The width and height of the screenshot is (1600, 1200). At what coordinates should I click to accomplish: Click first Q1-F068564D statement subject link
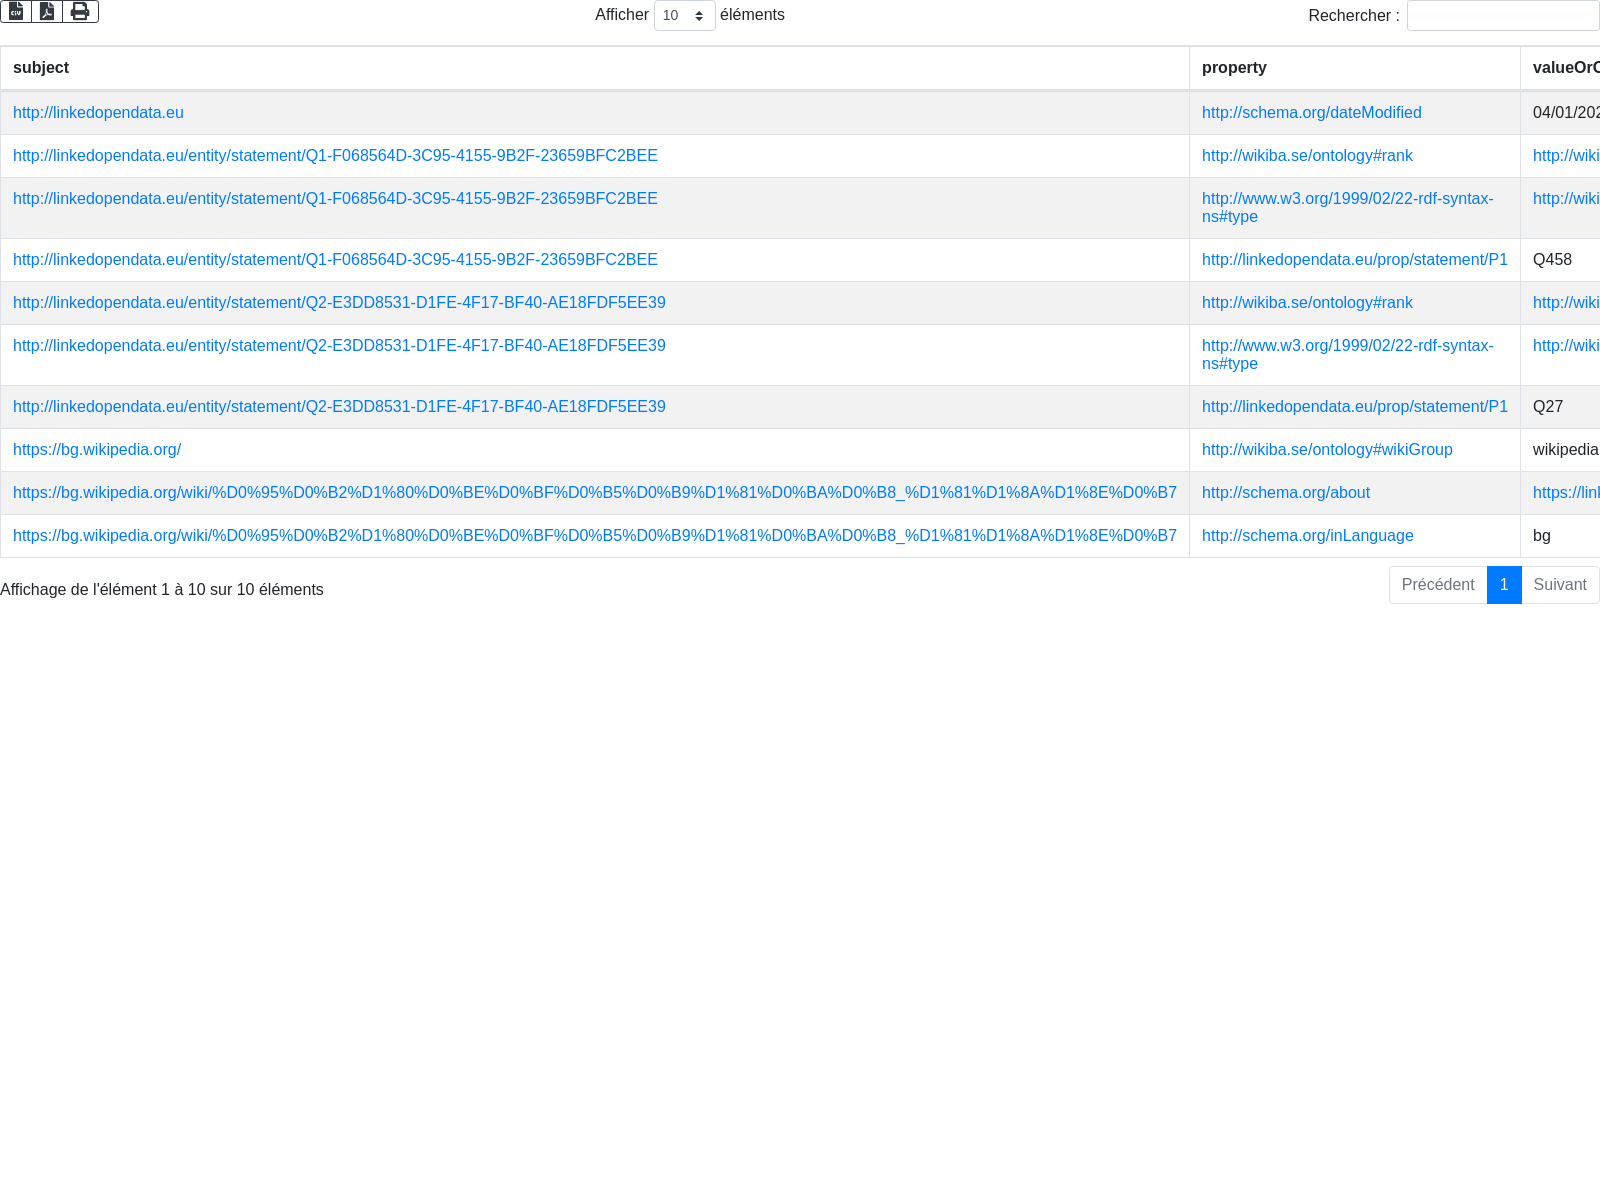(x=335, y=156)
